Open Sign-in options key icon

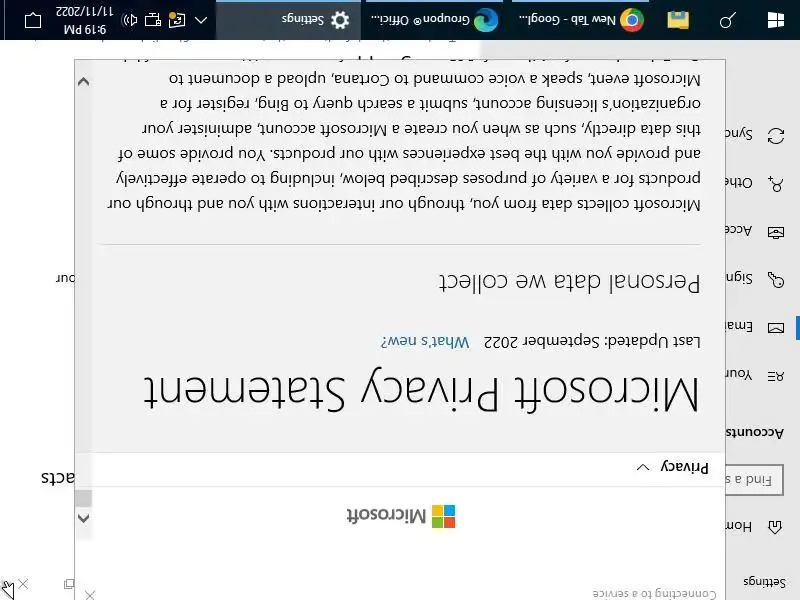pyautogui.click(x=776, y=279)
